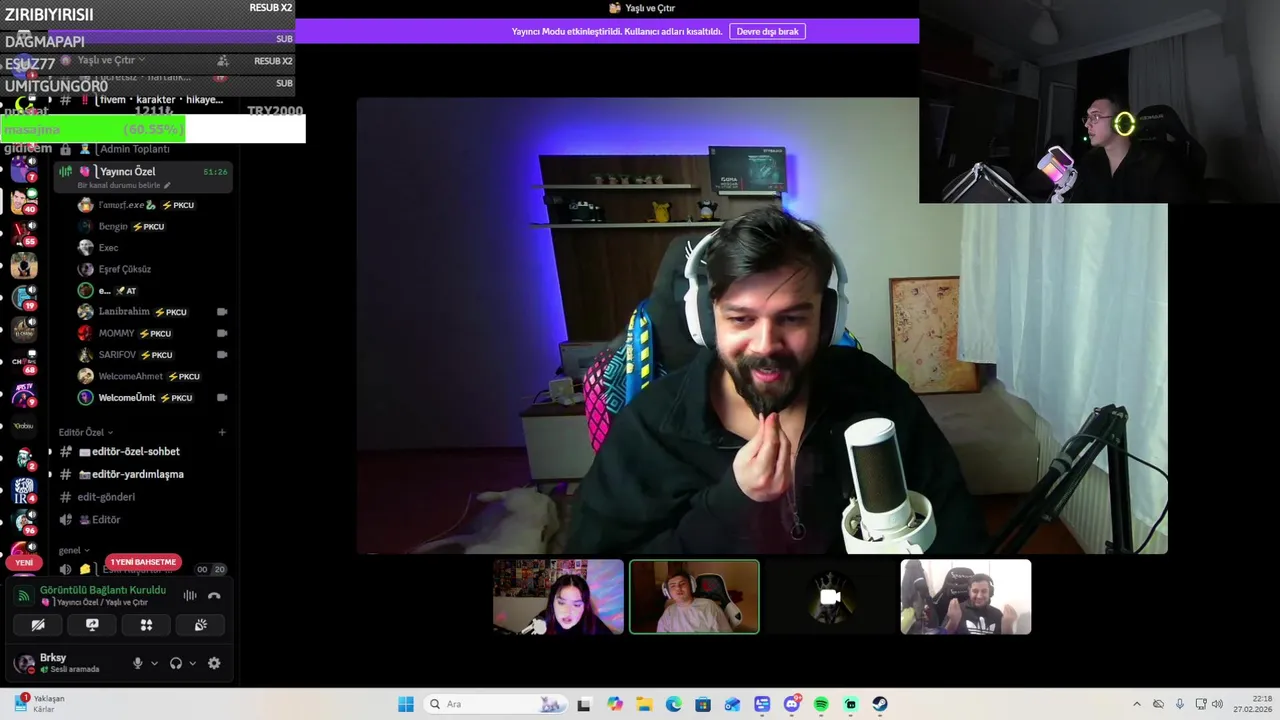The width and height of the screenshot is (1280, 720).
Task: Click camera icon beside WelcomeÜmit
Action: pos(222,397)
